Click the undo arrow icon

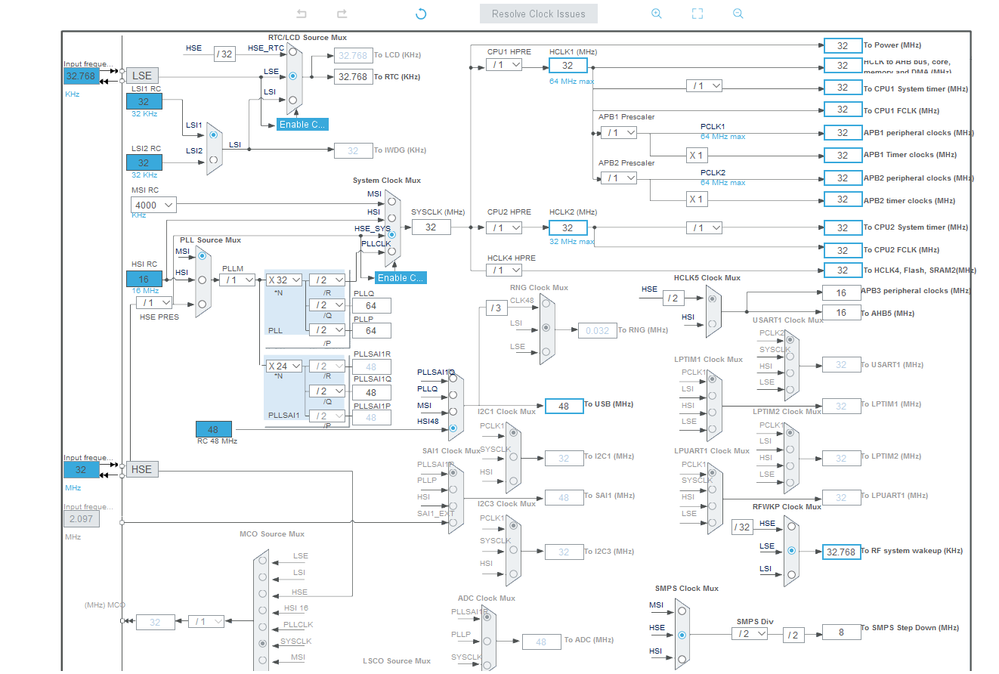pos(301,13)
